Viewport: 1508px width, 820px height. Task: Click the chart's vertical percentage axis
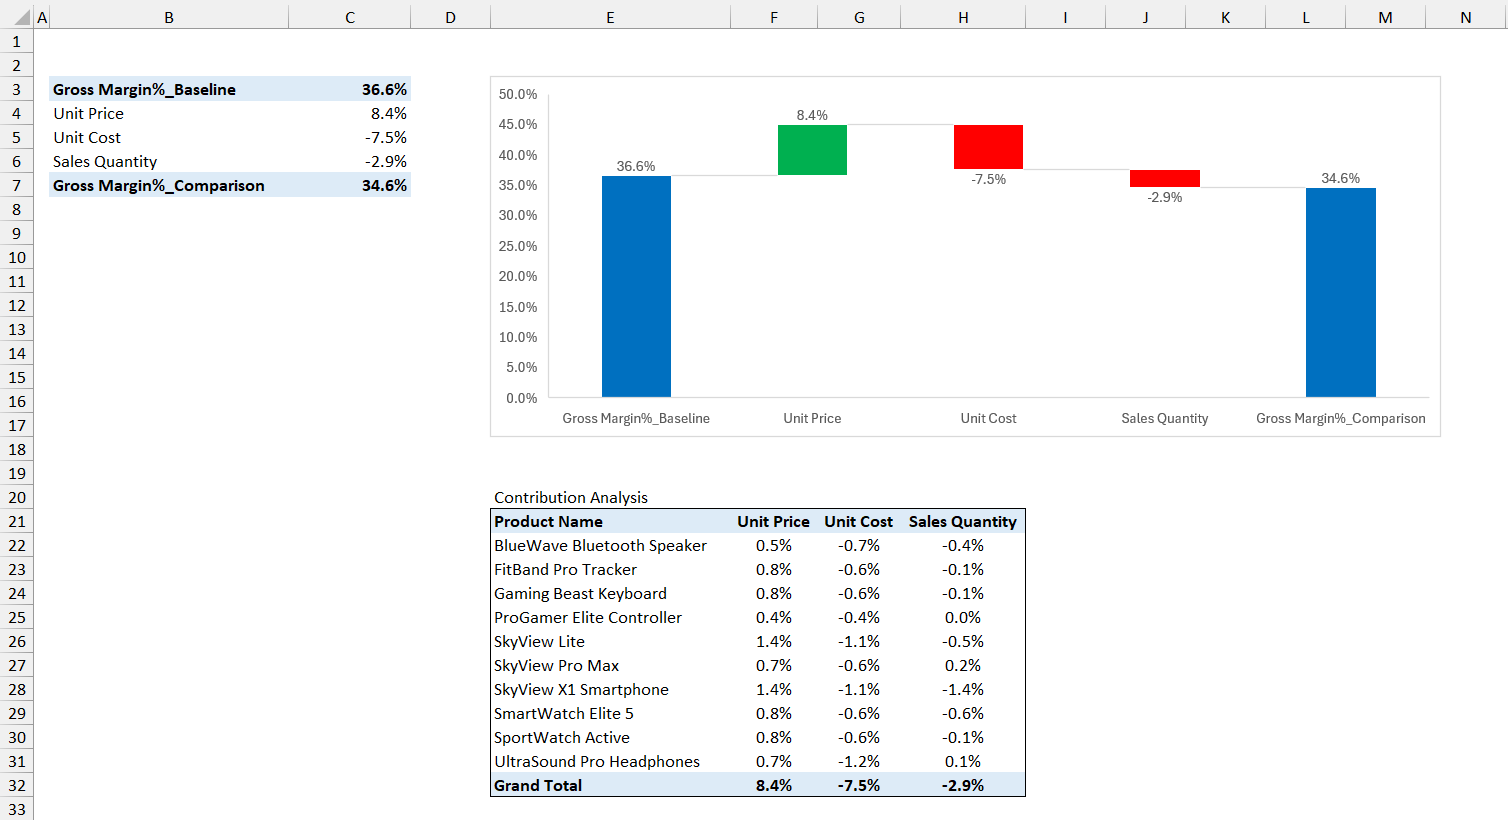click(519, 245)
